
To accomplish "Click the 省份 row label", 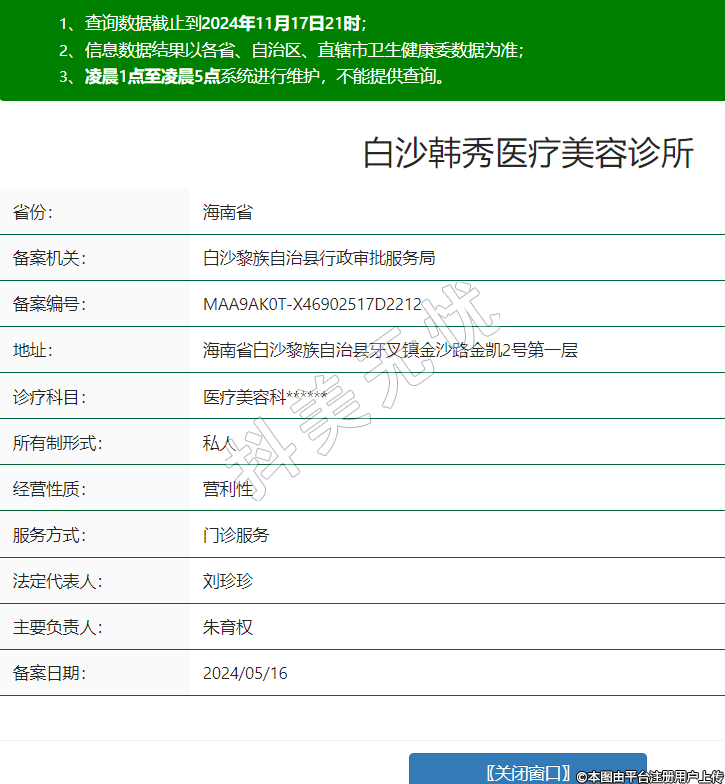I will click(33, 212).
